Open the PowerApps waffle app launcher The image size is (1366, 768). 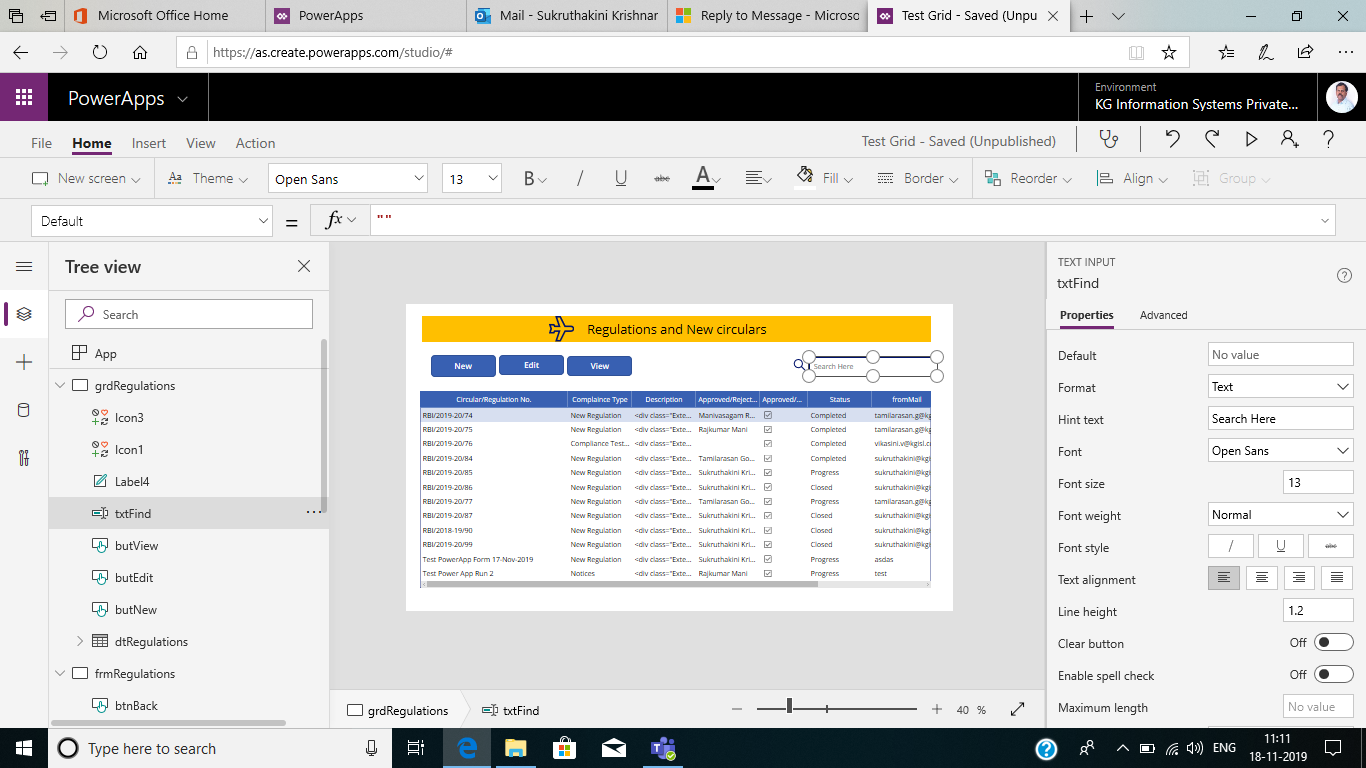(x=24, y=98)
